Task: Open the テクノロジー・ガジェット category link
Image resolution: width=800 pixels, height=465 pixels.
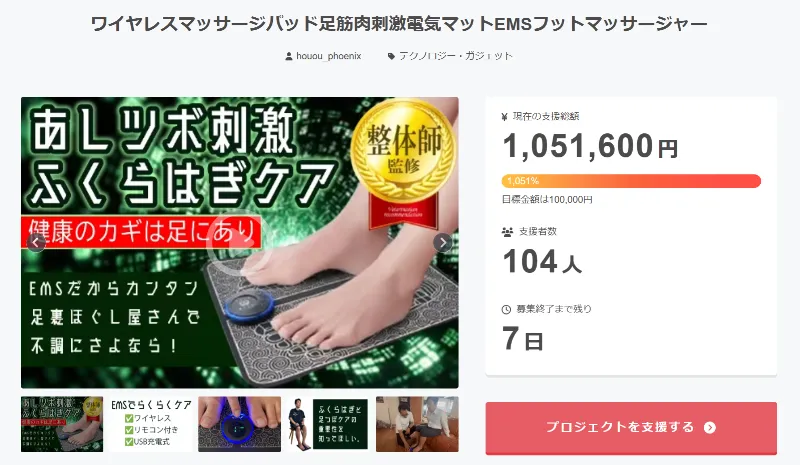Action: [x=456, y=56]
